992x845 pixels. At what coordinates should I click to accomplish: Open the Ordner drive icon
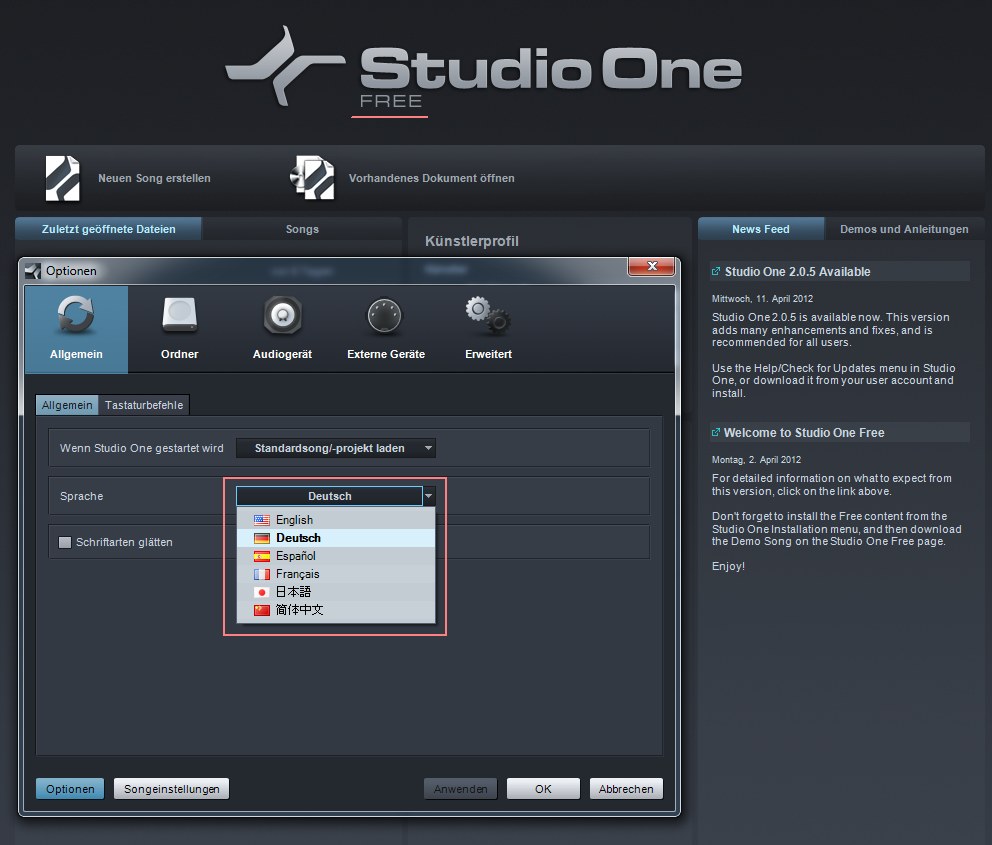pos(180,315)
